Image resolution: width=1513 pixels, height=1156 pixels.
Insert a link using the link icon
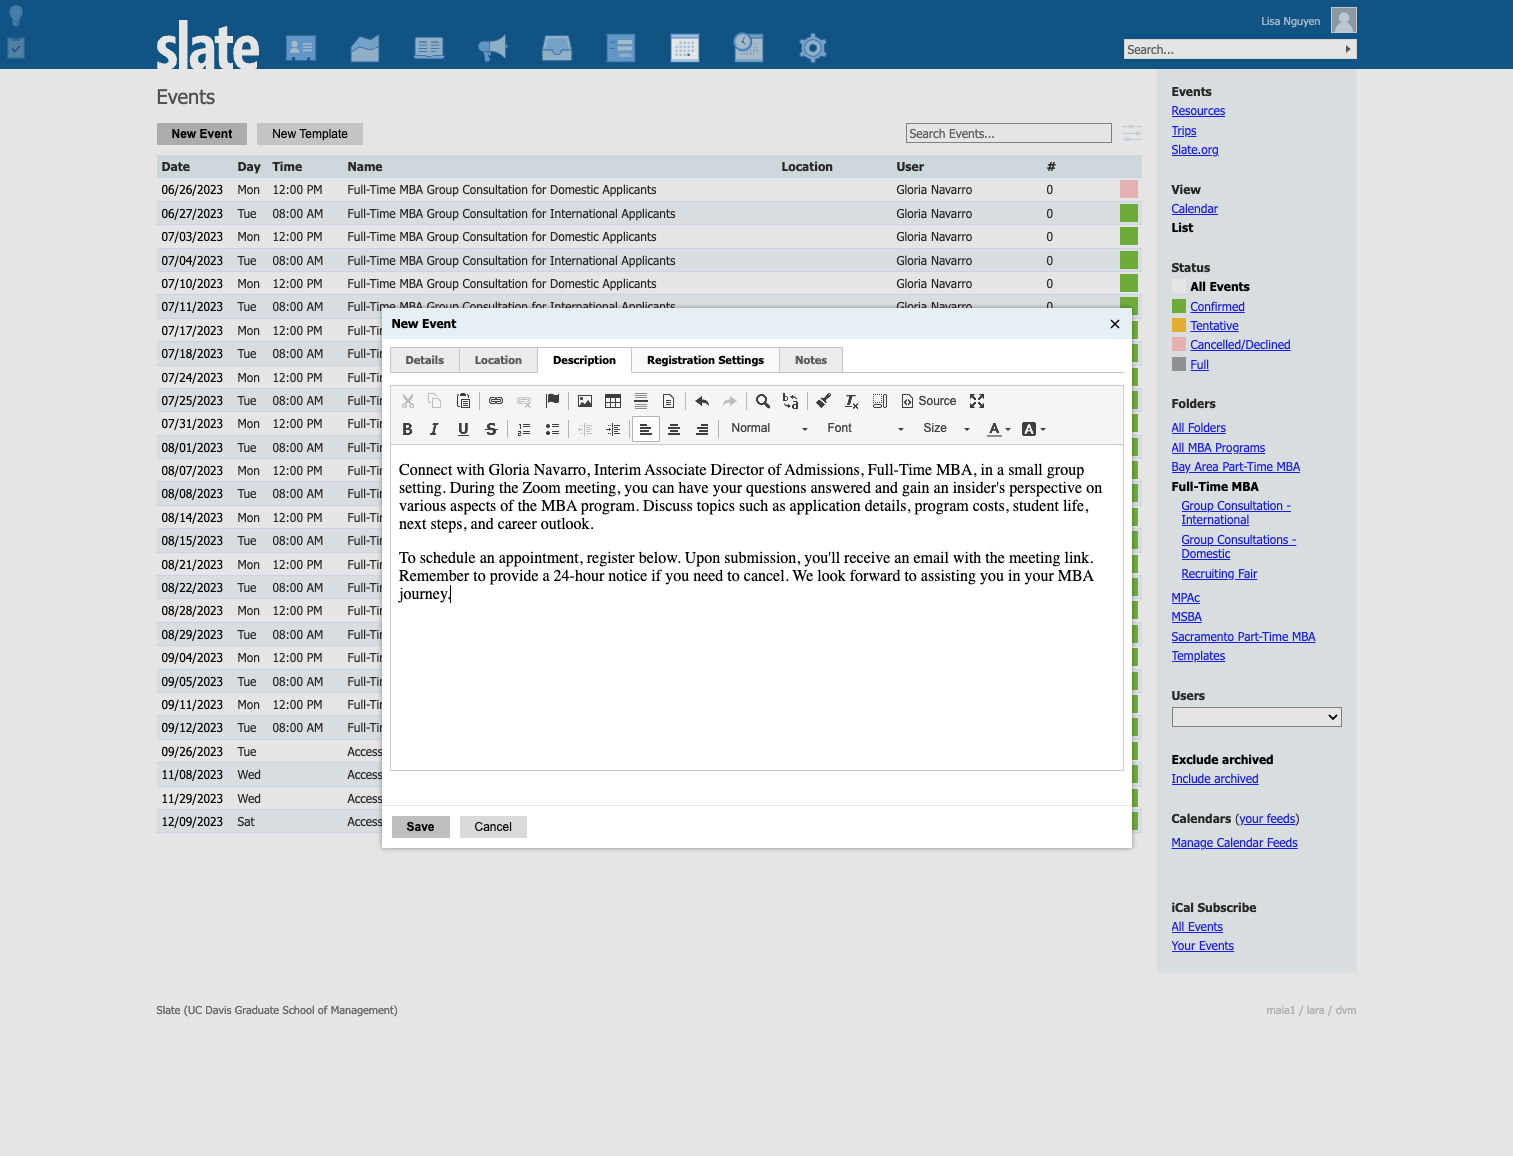coord(496,401)
